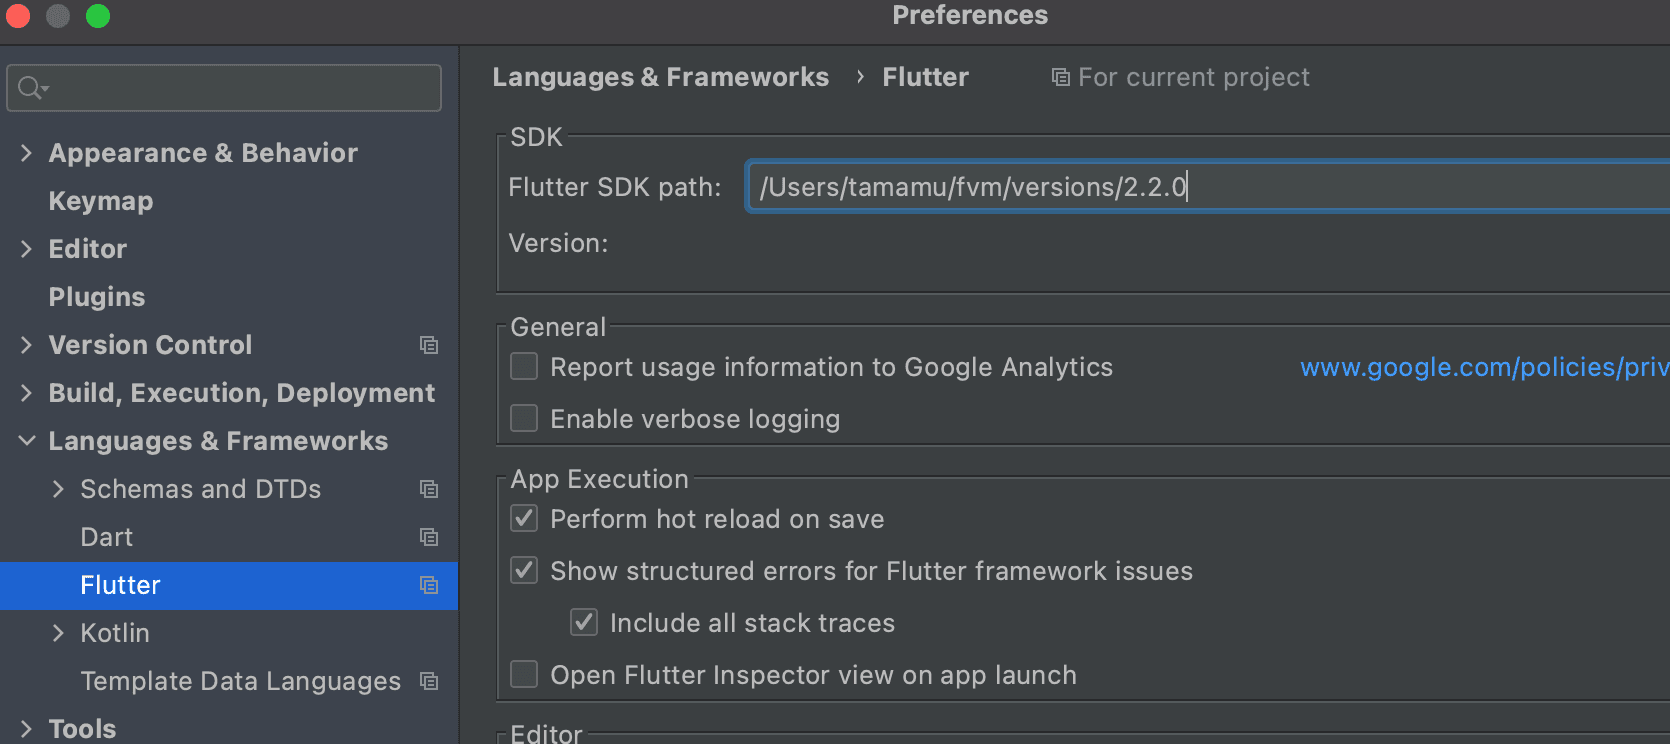Click the project-level icon beside Dart
1670x744 pixels.
click(x=429, y=537)
